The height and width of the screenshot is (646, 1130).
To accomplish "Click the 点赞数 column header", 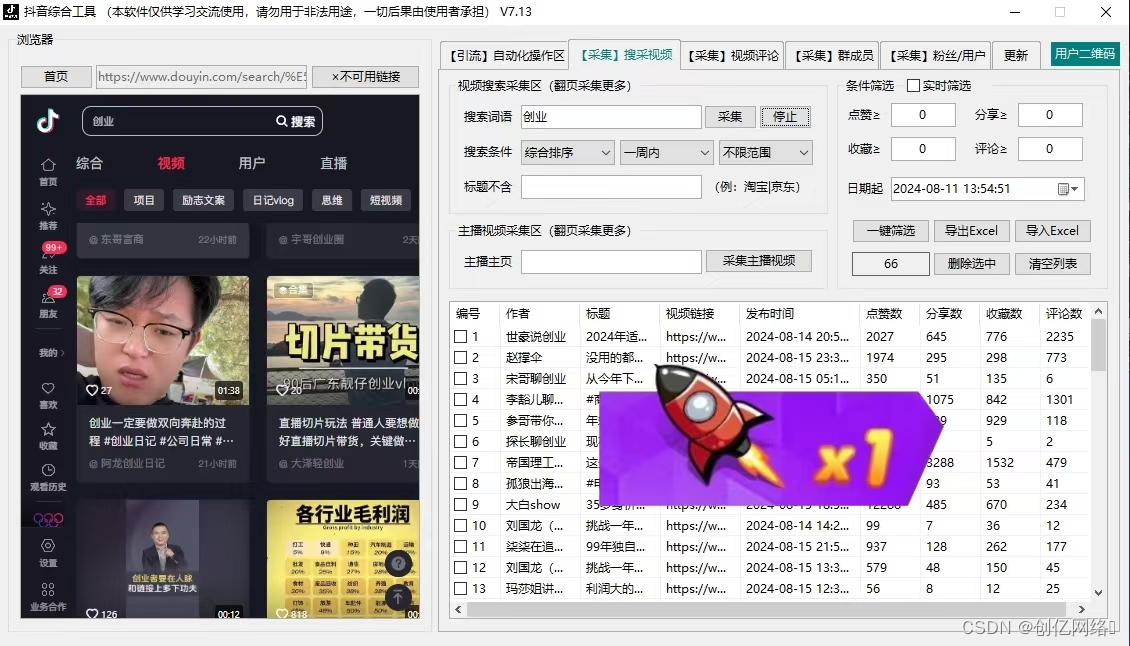I will [x=884, y=314].
